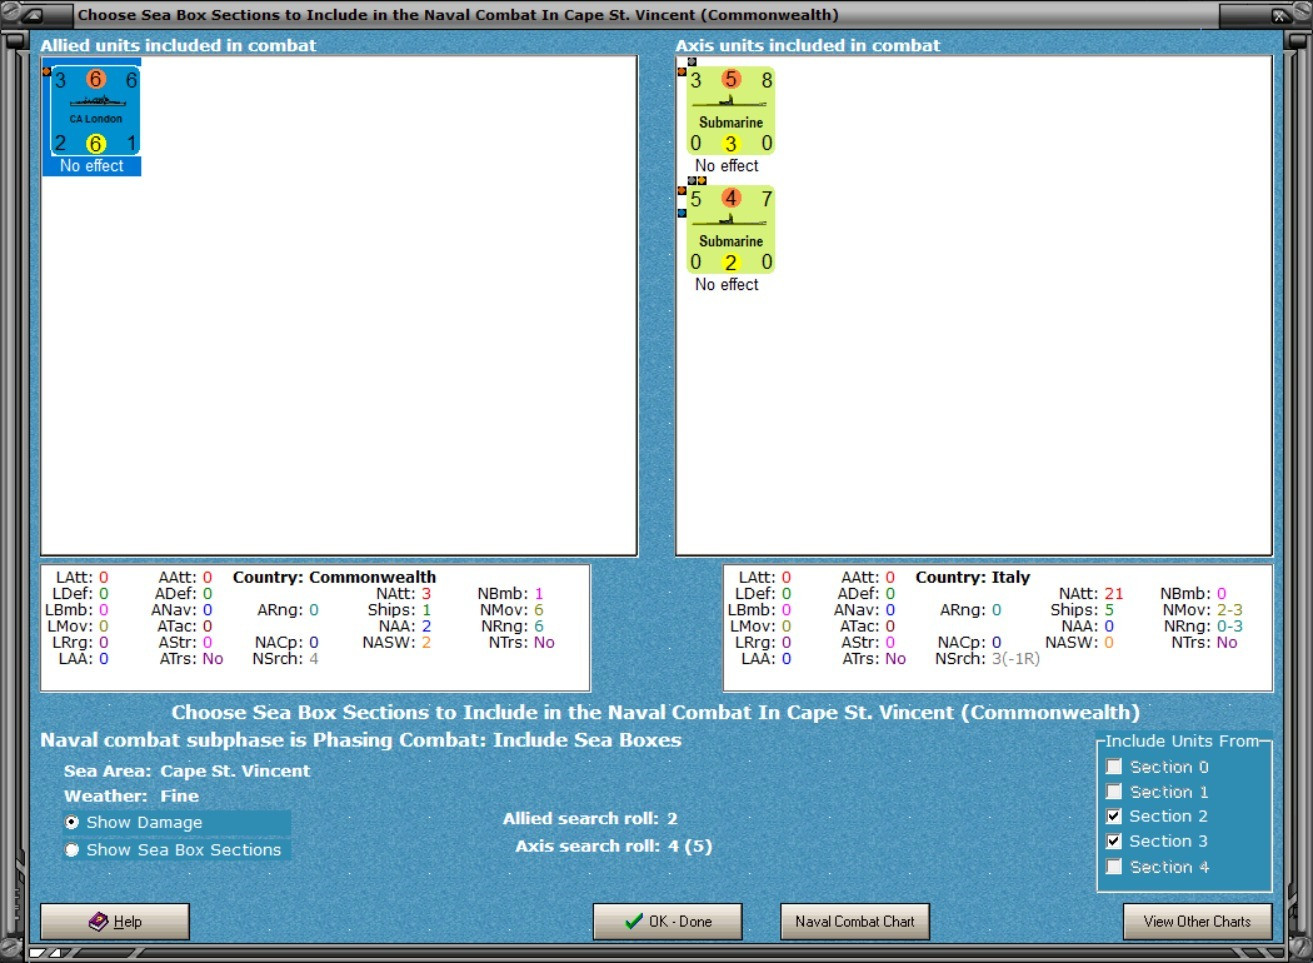Click the Allied units included in combat heading

[178, 45]
